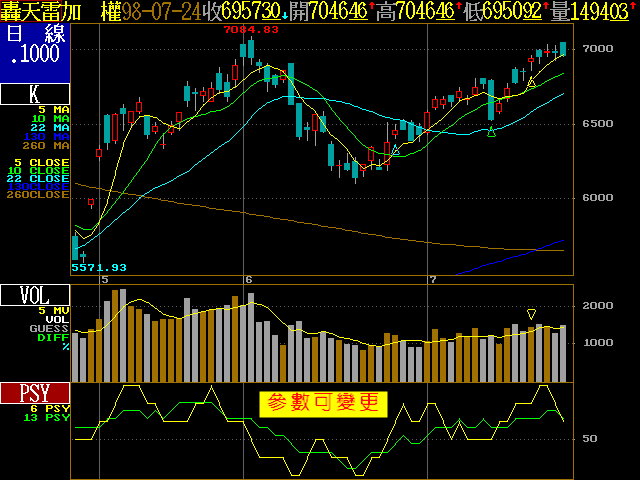Click the 日線 daily period box

[35, 44]
